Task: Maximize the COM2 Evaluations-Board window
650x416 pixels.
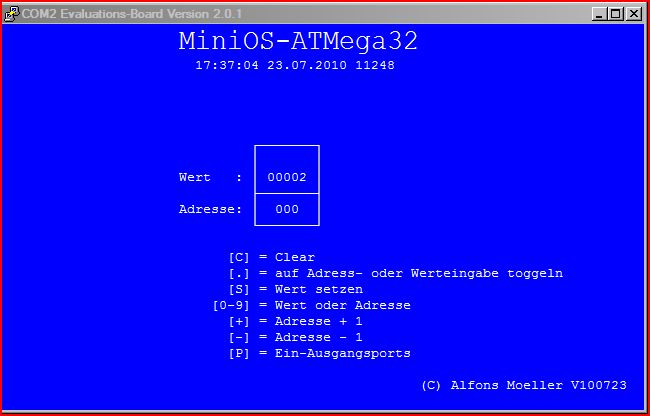Action: [x=616, y=15]
